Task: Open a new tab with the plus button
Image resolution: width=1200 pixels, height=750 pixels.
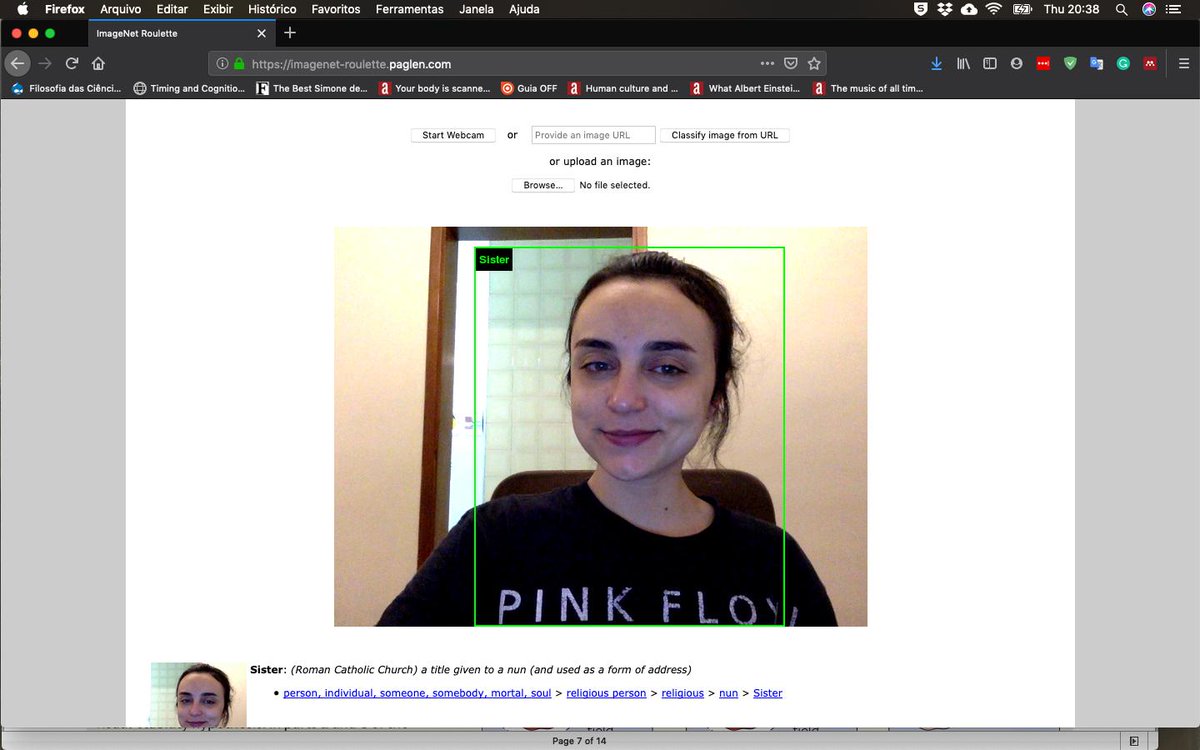Action: pos(290,32)
